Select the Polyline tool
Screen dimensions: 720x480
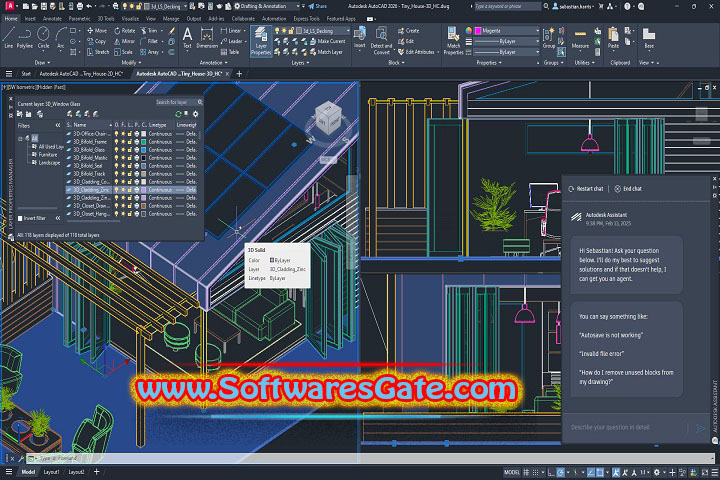25,38
